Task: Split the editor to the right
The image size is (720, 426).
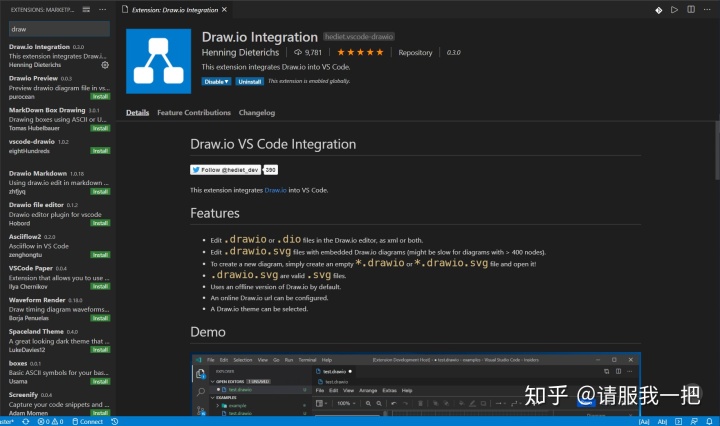Action: (x=691, y=9)
